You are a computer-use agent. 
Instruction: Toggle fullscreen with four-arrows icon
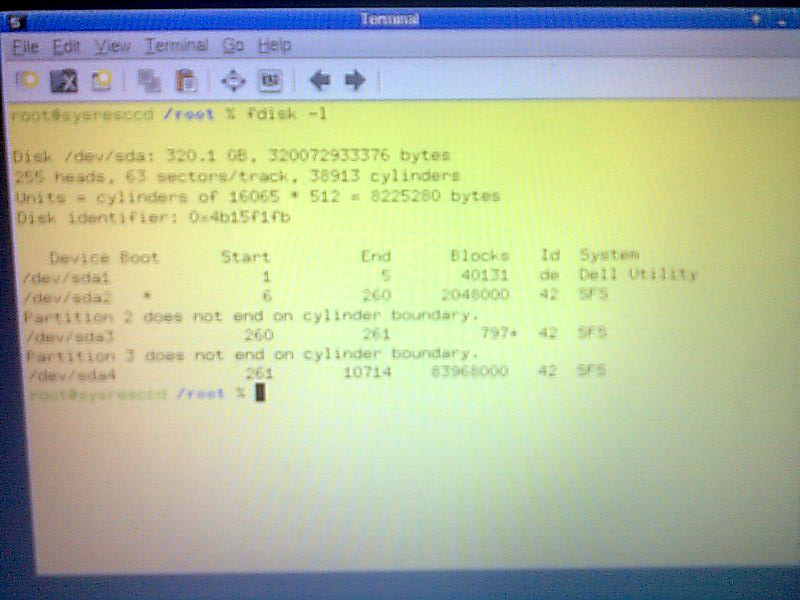point(232,80)
